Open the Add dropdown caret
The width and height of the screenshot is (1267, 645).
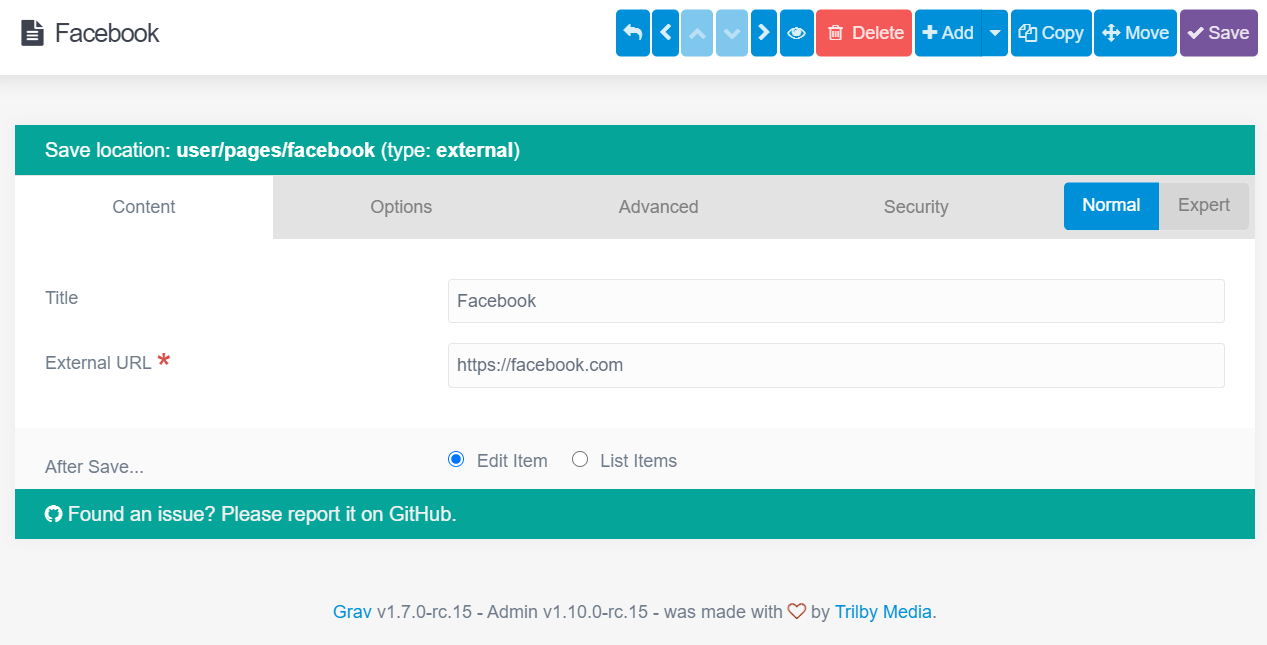[x=995, y=33]
